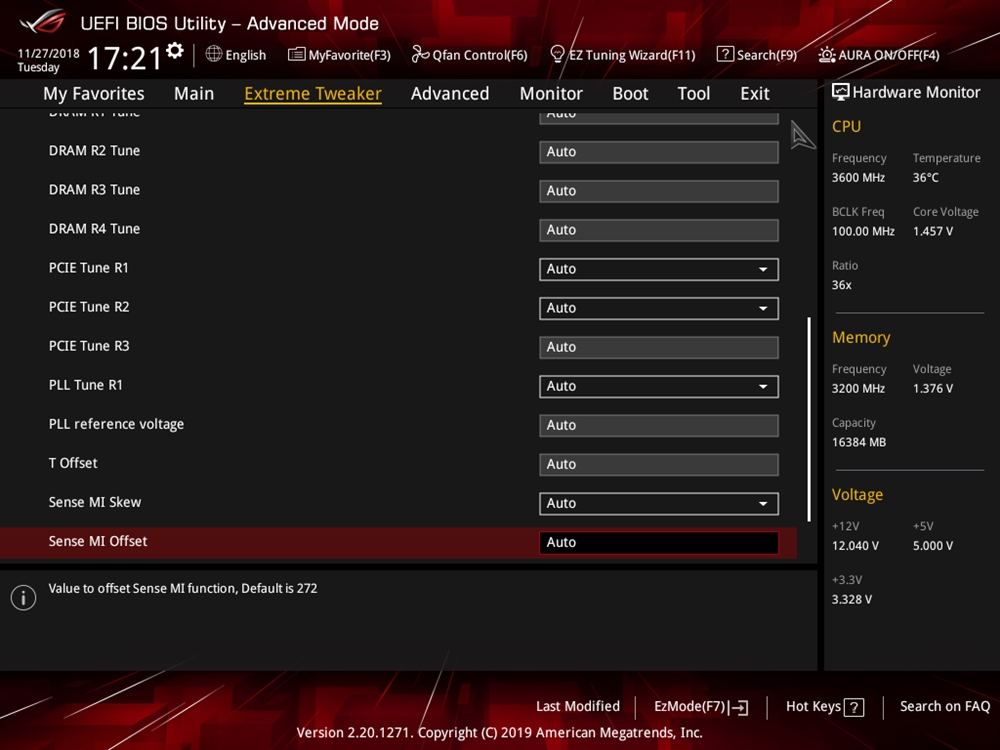
Task: Select the T Offset label
Action: 73,463
